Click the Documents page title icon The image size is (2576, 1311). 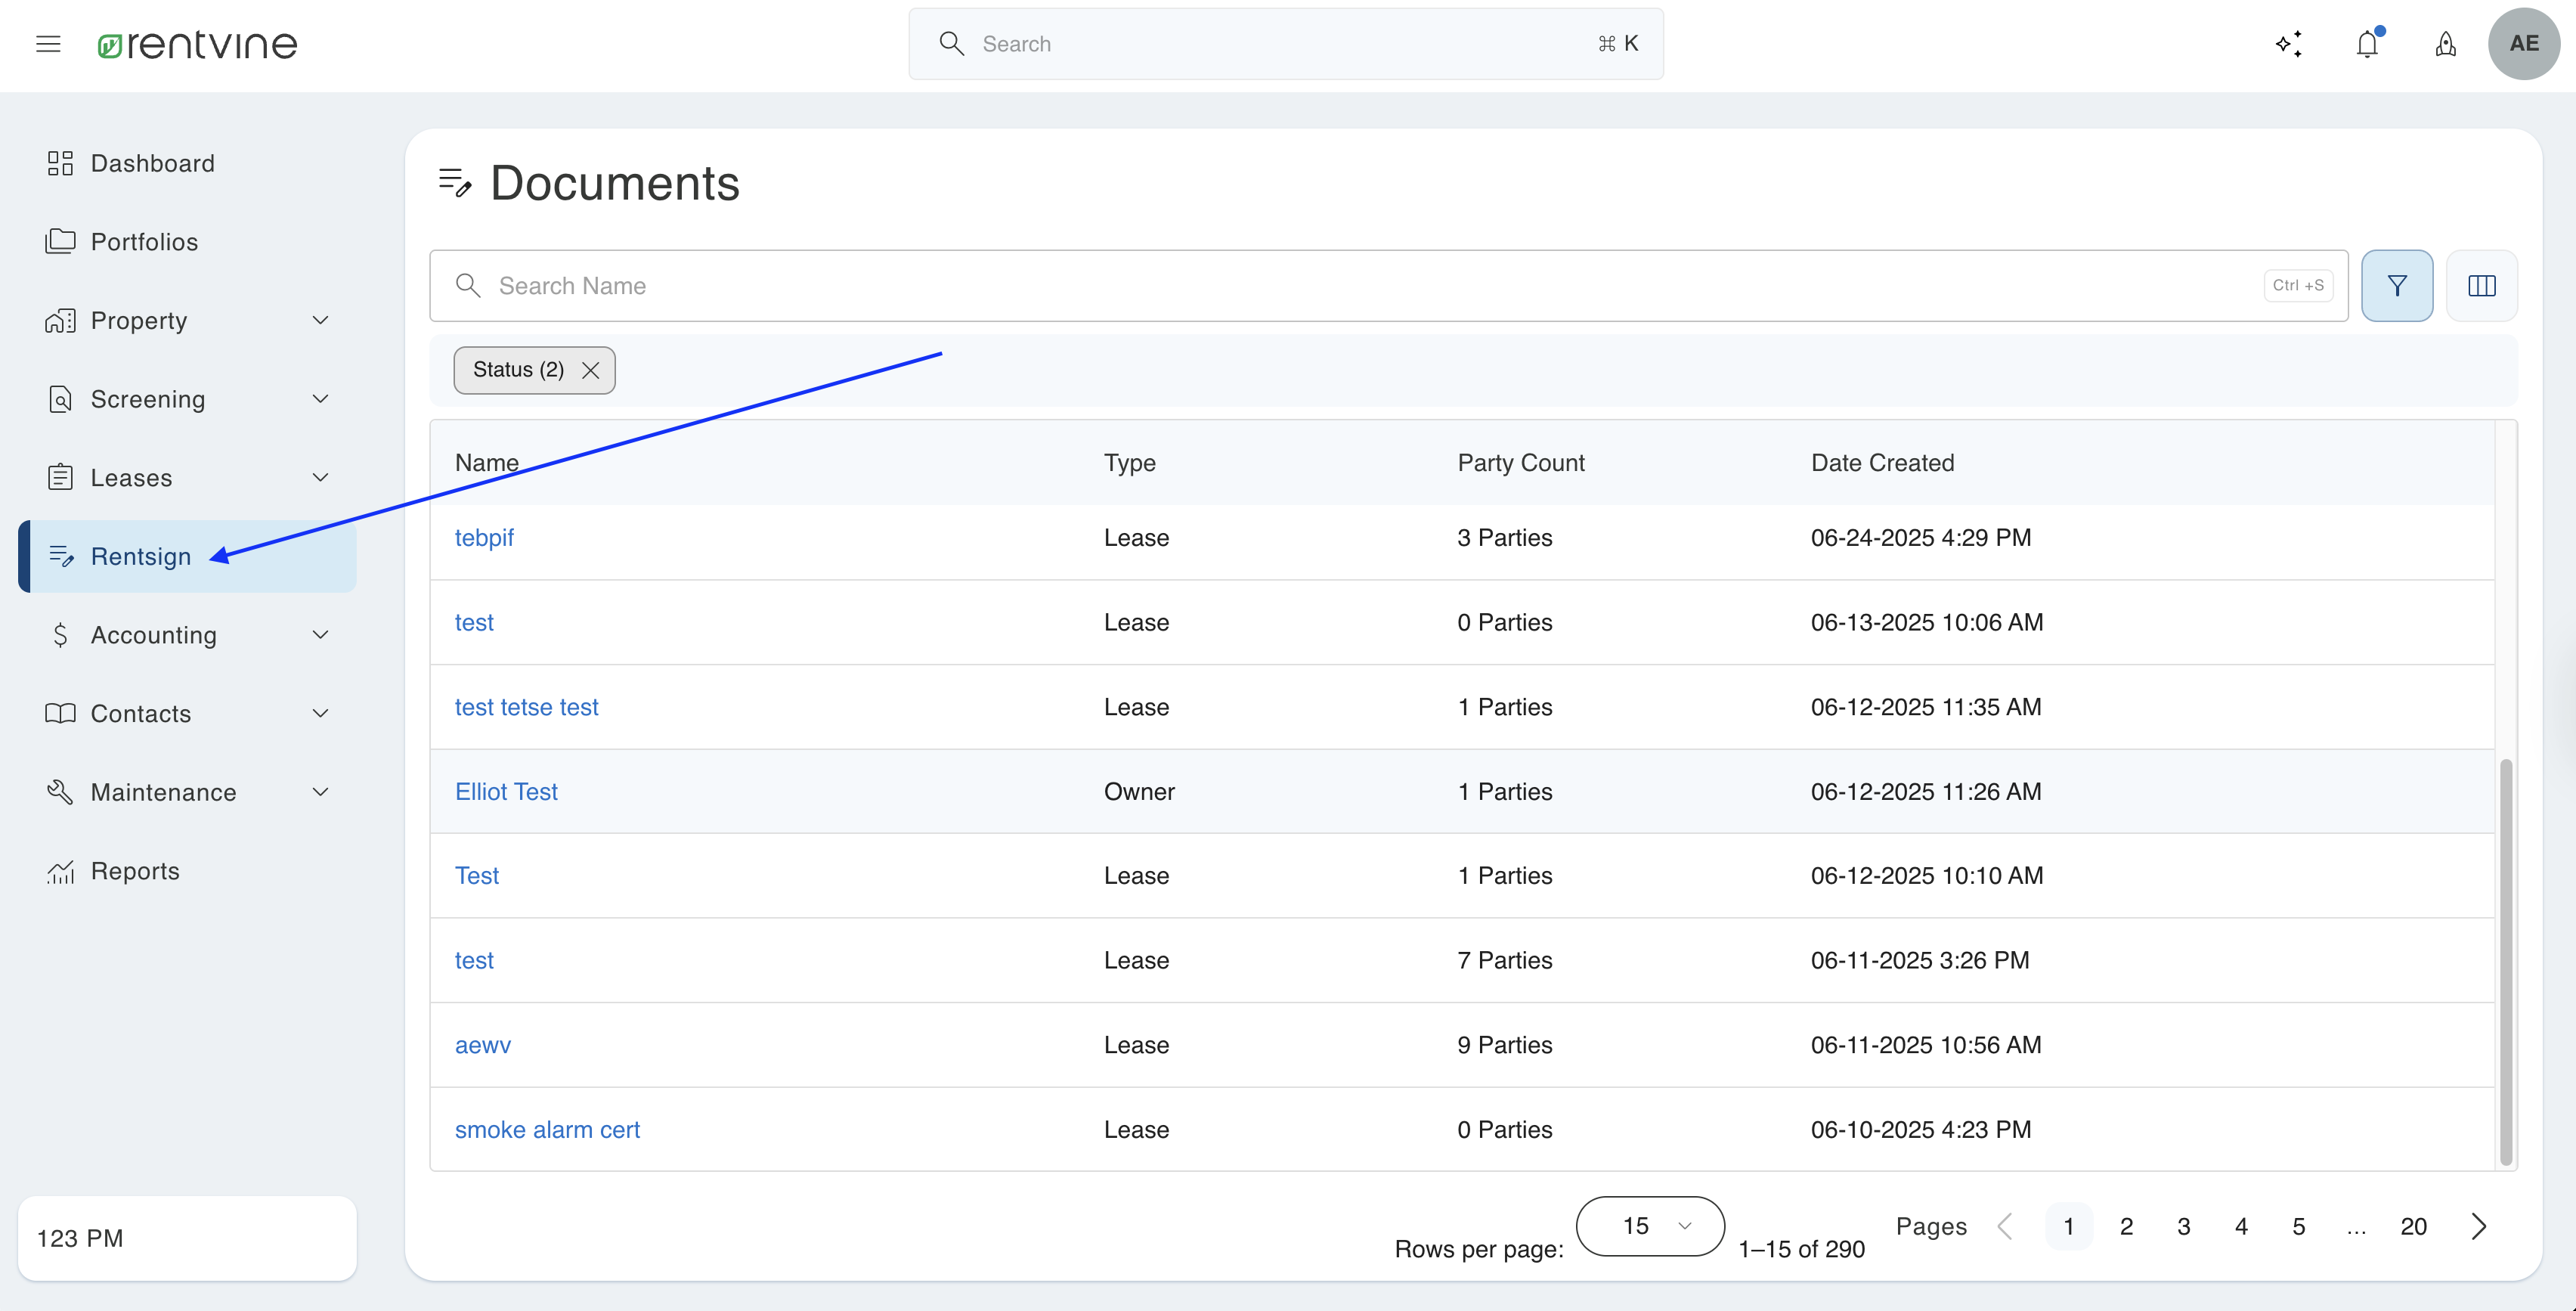(455, 183)
